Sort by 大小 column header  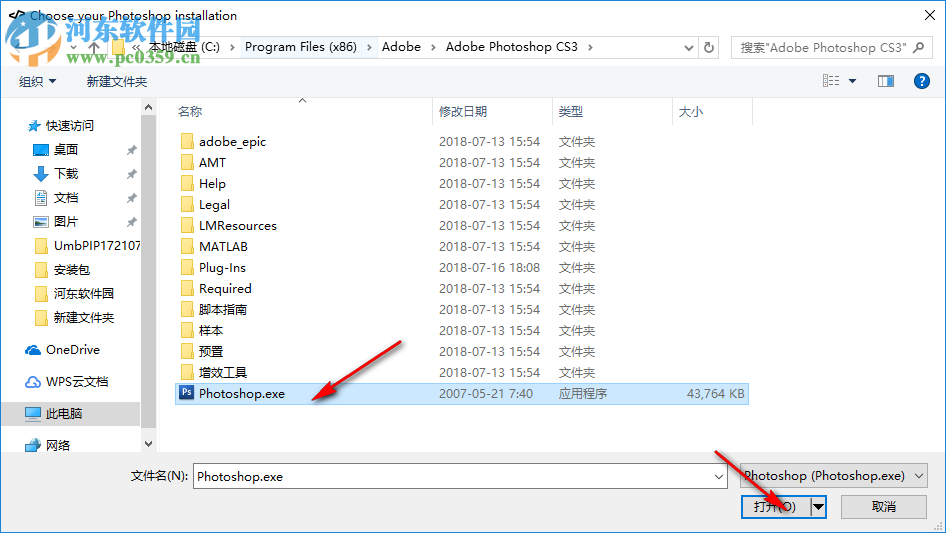point(691,112)
